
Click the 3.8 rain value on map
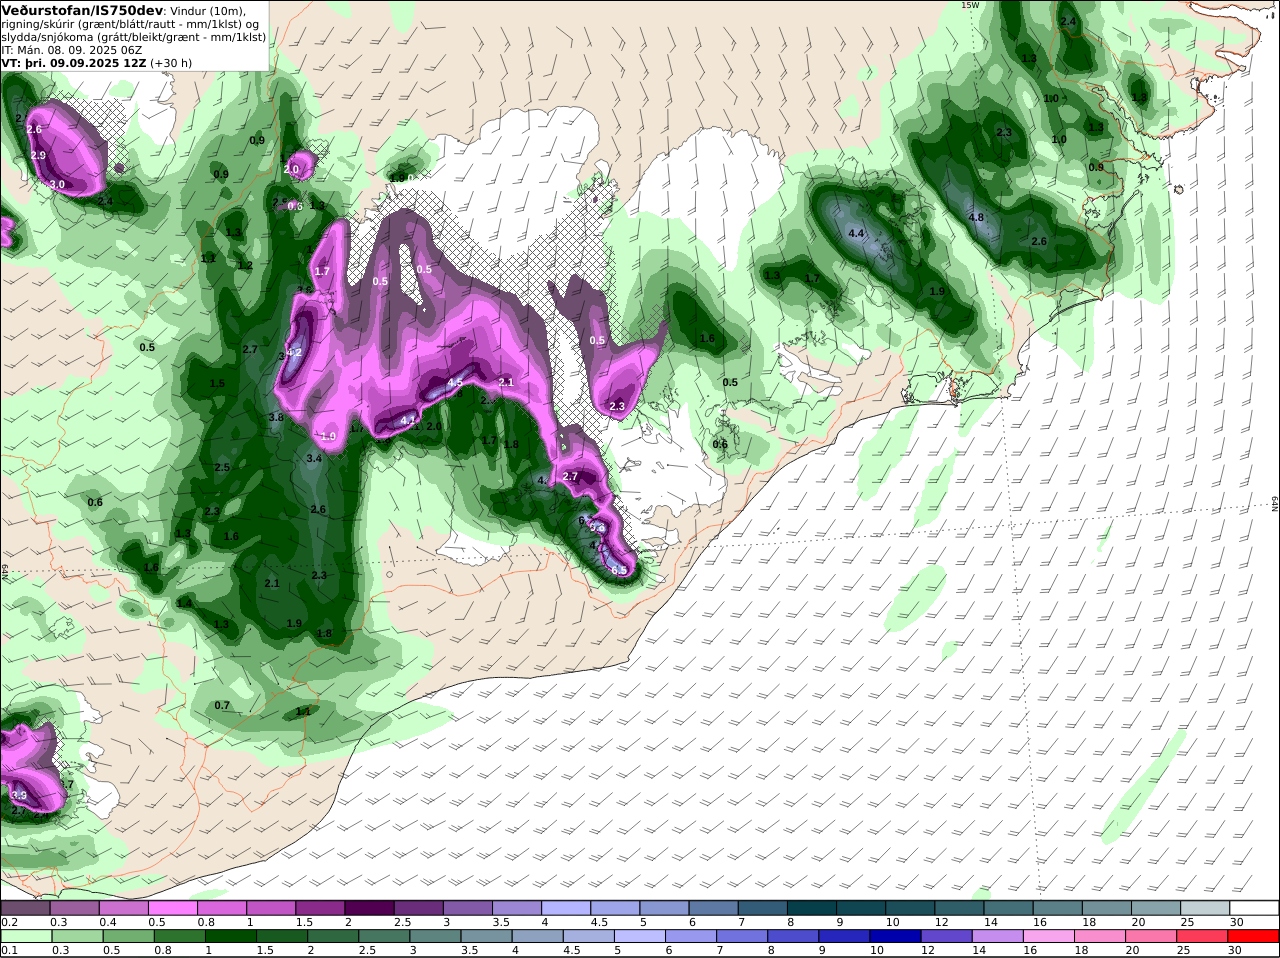pos(276,417)
